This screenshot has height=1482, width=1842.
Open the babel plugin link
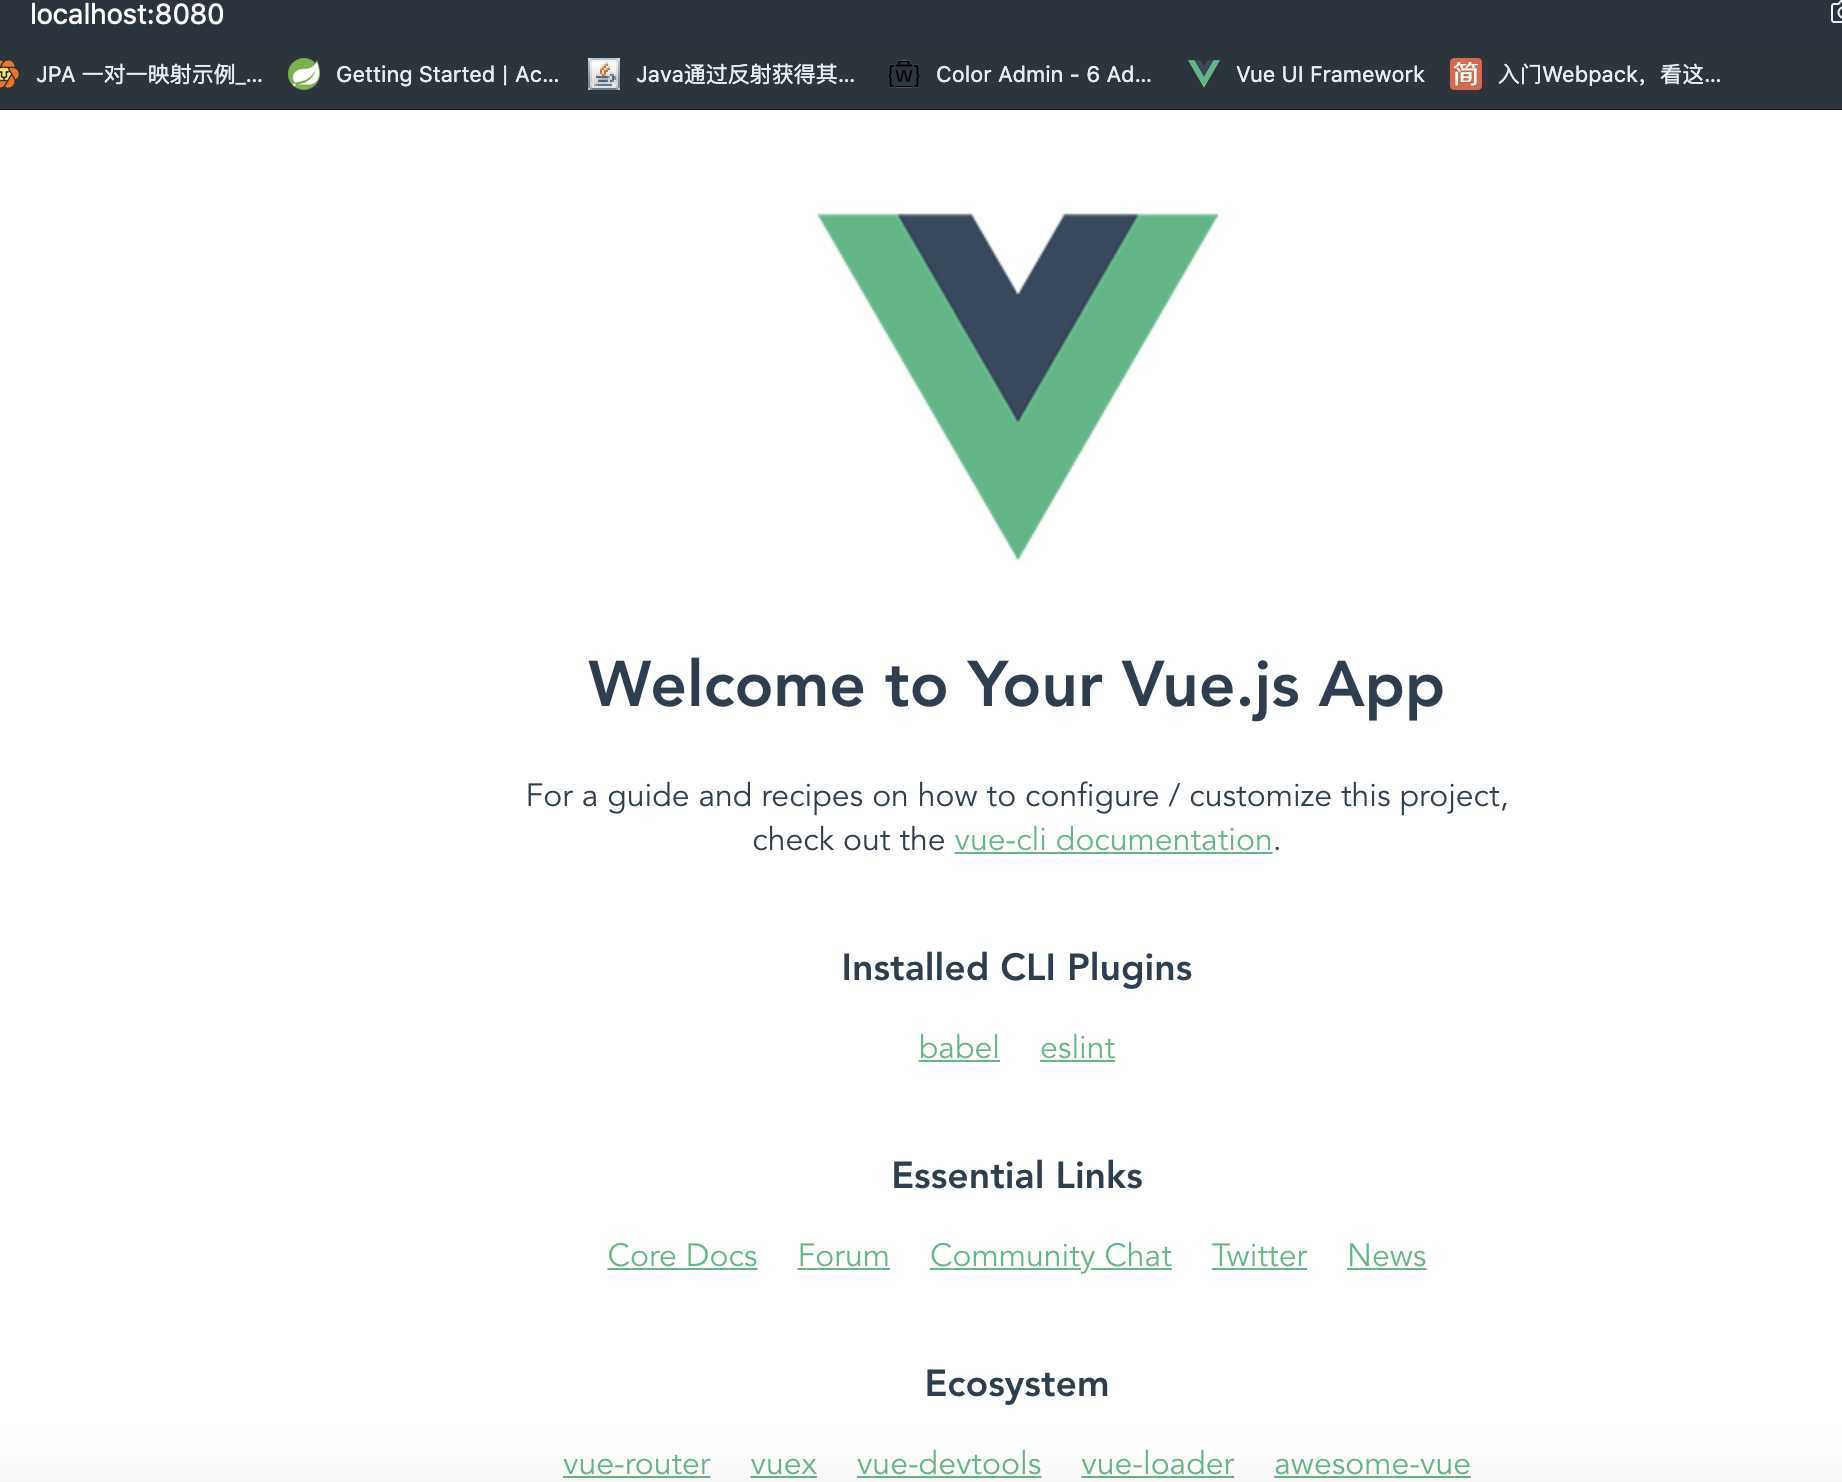click(x=959, y=1047)
